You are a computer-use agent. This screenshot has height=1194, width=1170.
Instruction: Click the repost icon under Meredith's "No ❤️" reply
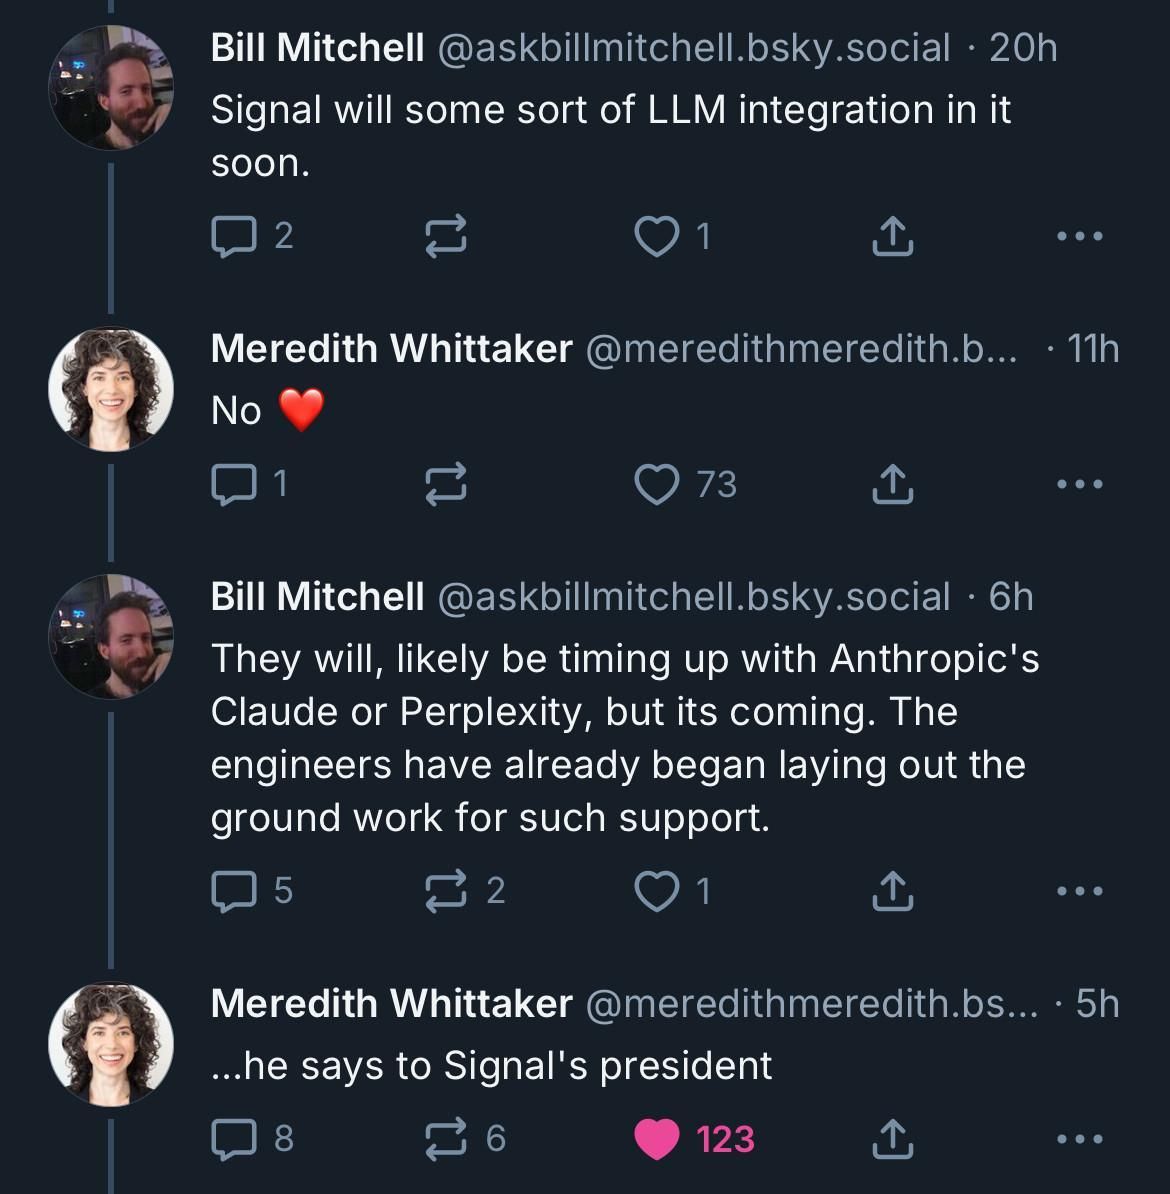pos(445,487)
